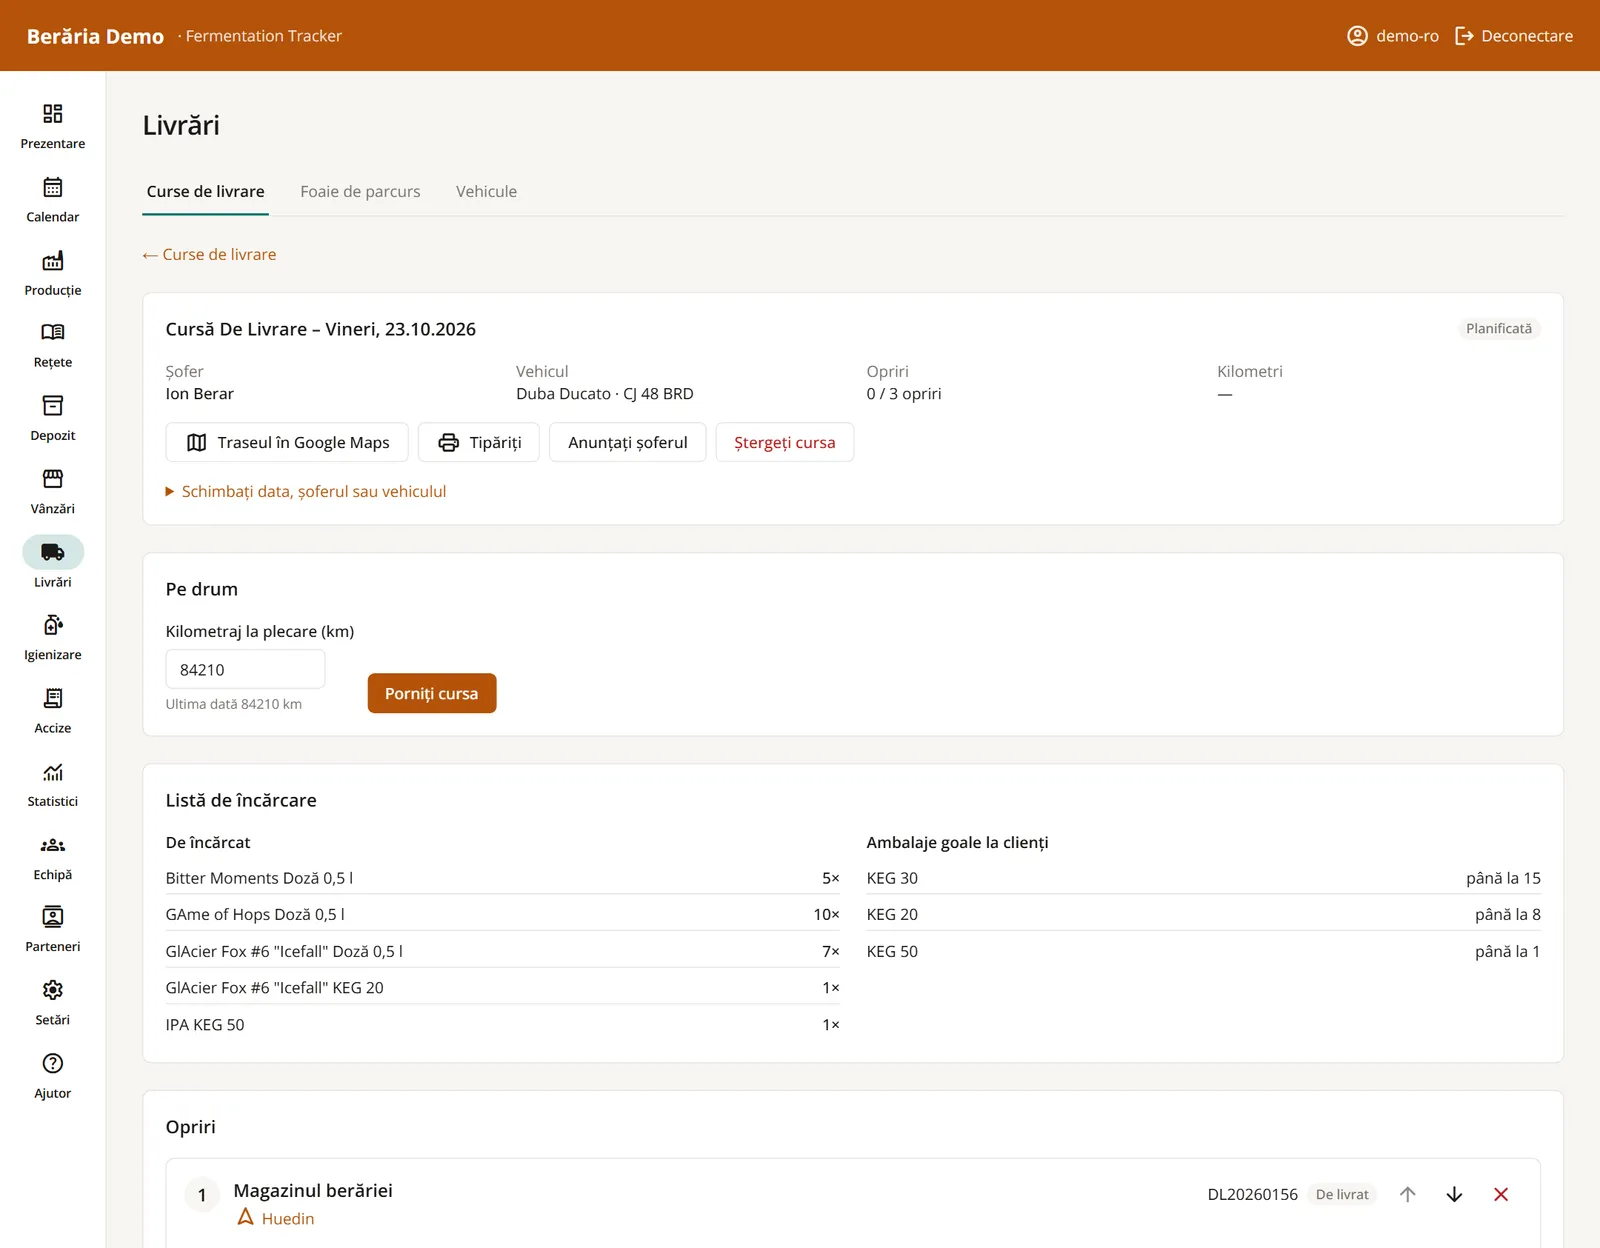Click the demo-ro user account icon

click(1357, 36)
